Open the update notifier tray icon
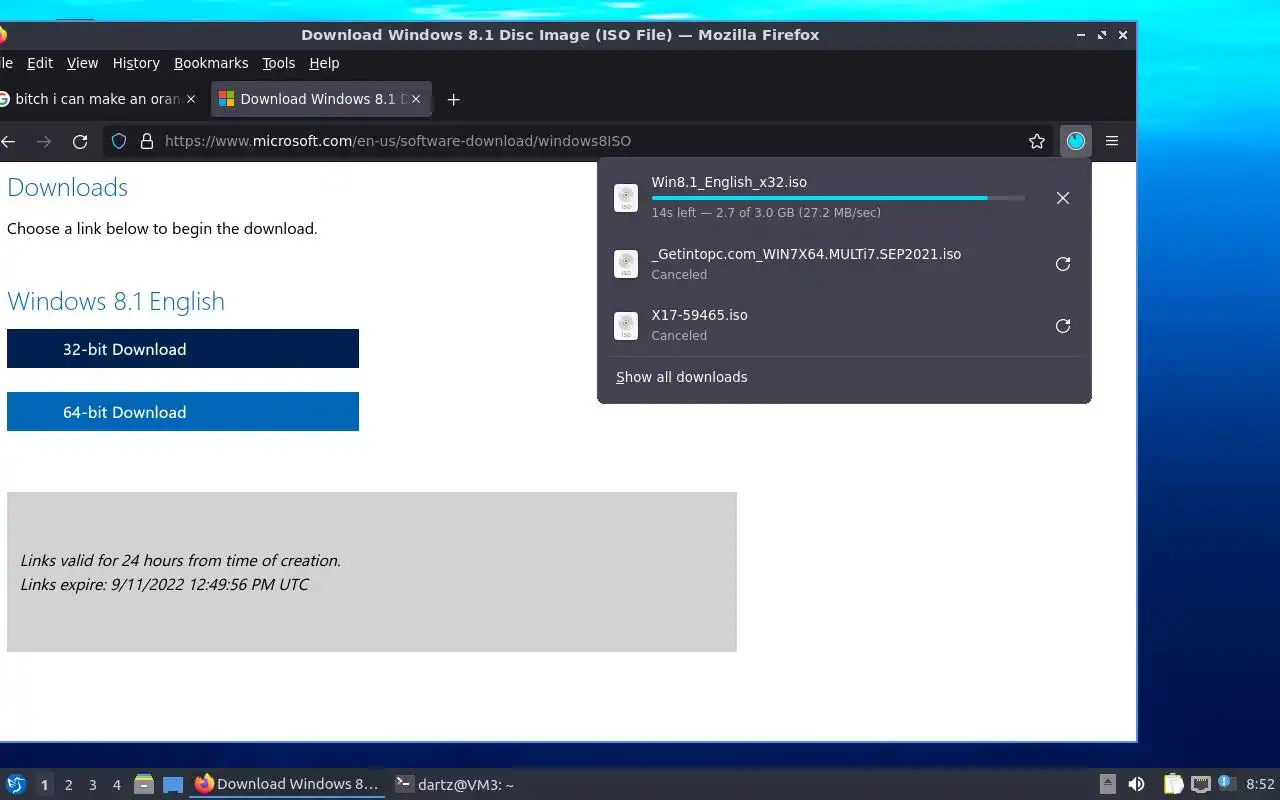 (1227, 784)
